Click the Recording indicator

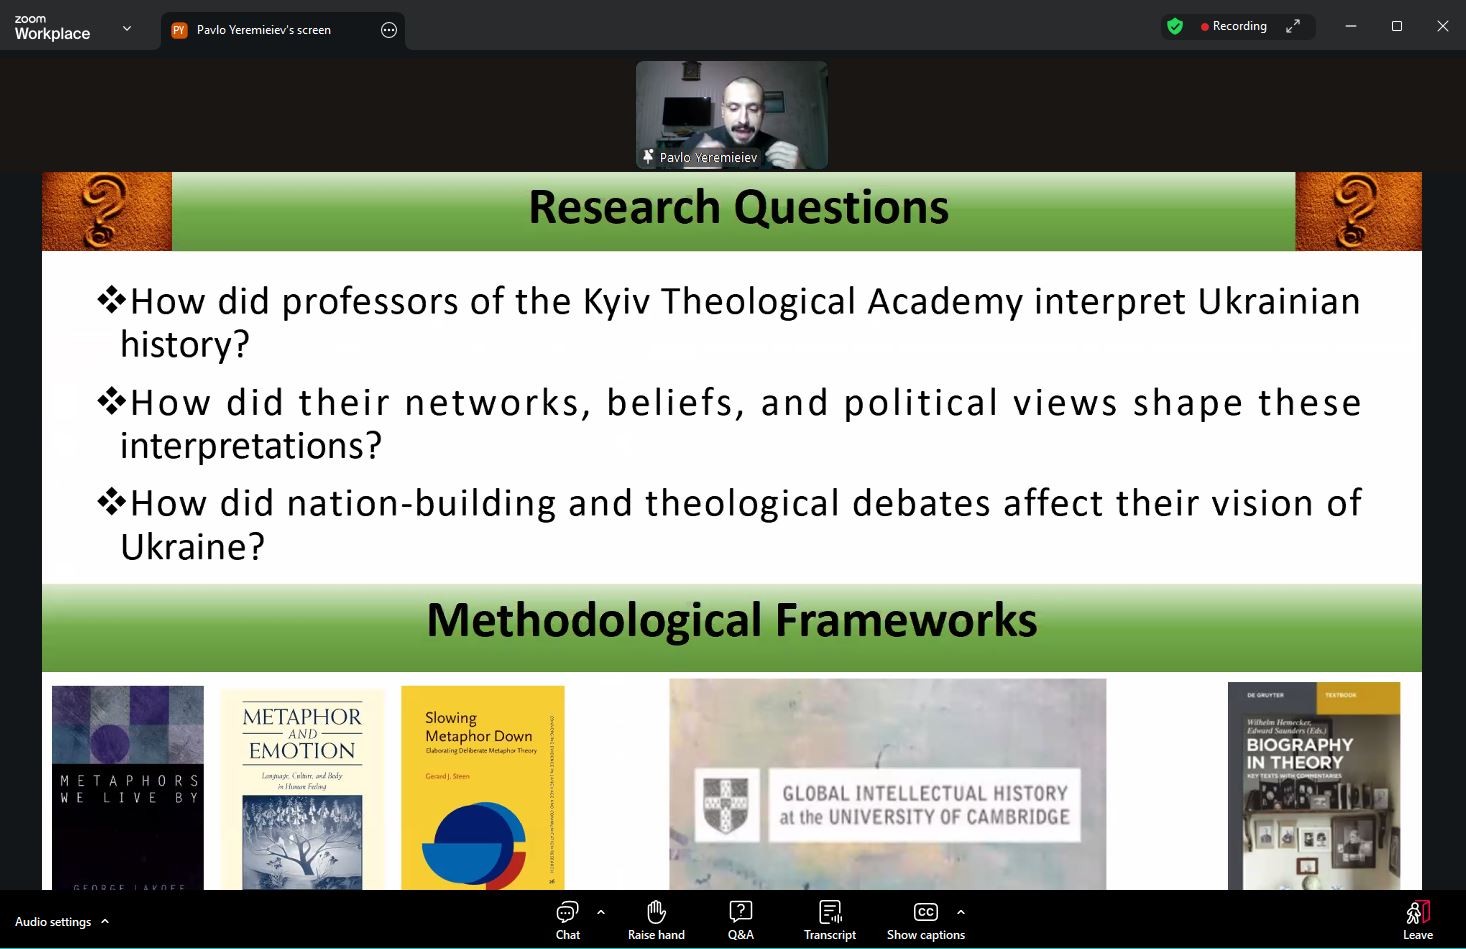[x=1234, y=27]
